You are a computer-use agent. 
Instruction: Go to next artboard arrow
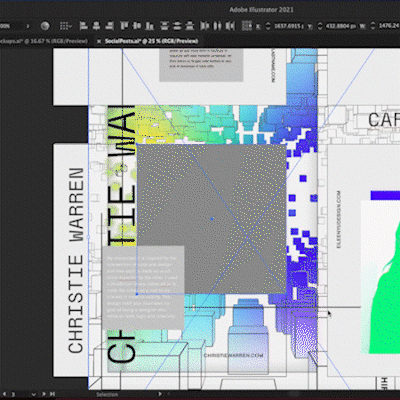[x=44, y=394]
